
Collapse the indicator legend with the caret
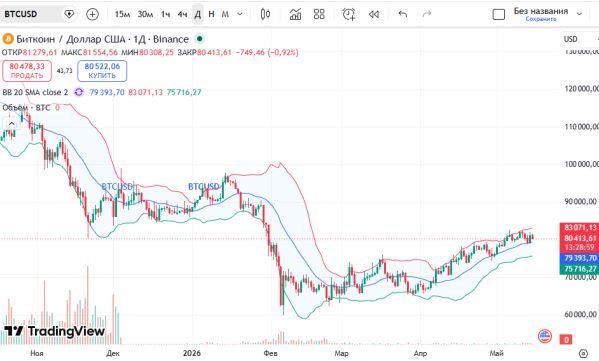(x=11, y=123)
